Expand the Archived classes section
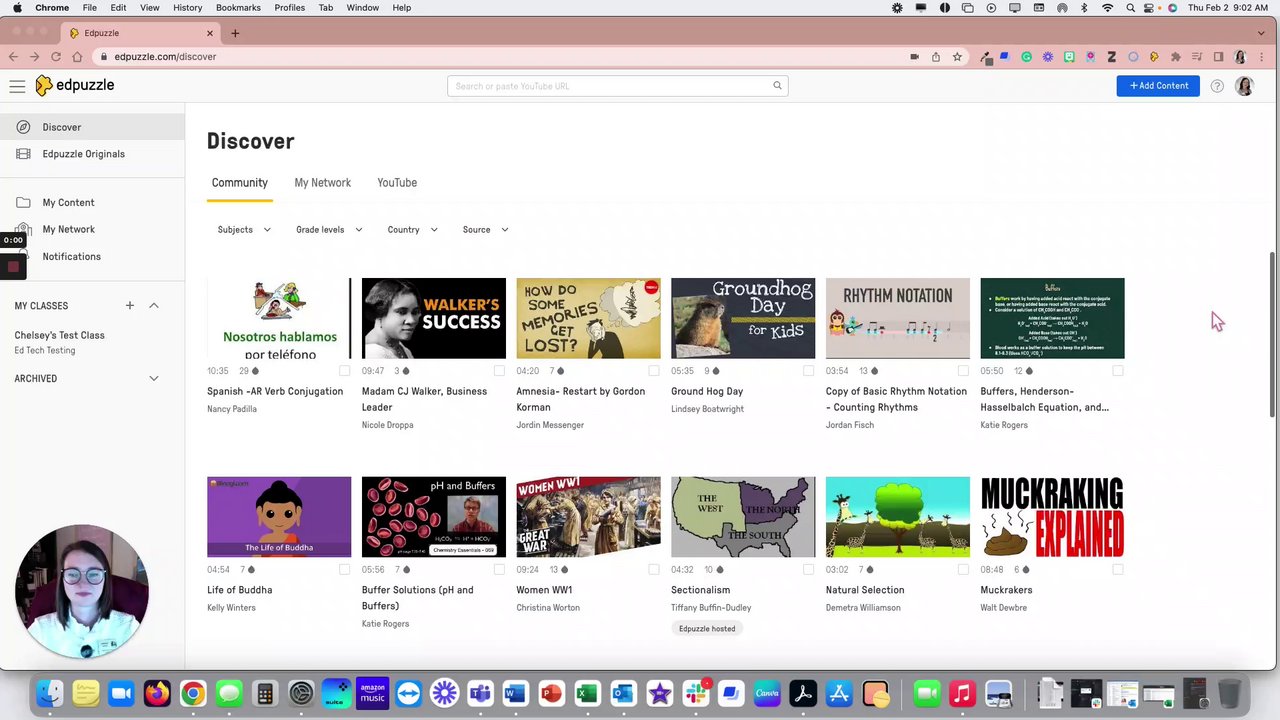Viewport: 1280px width, 720px height. click(x=154, y=378)
